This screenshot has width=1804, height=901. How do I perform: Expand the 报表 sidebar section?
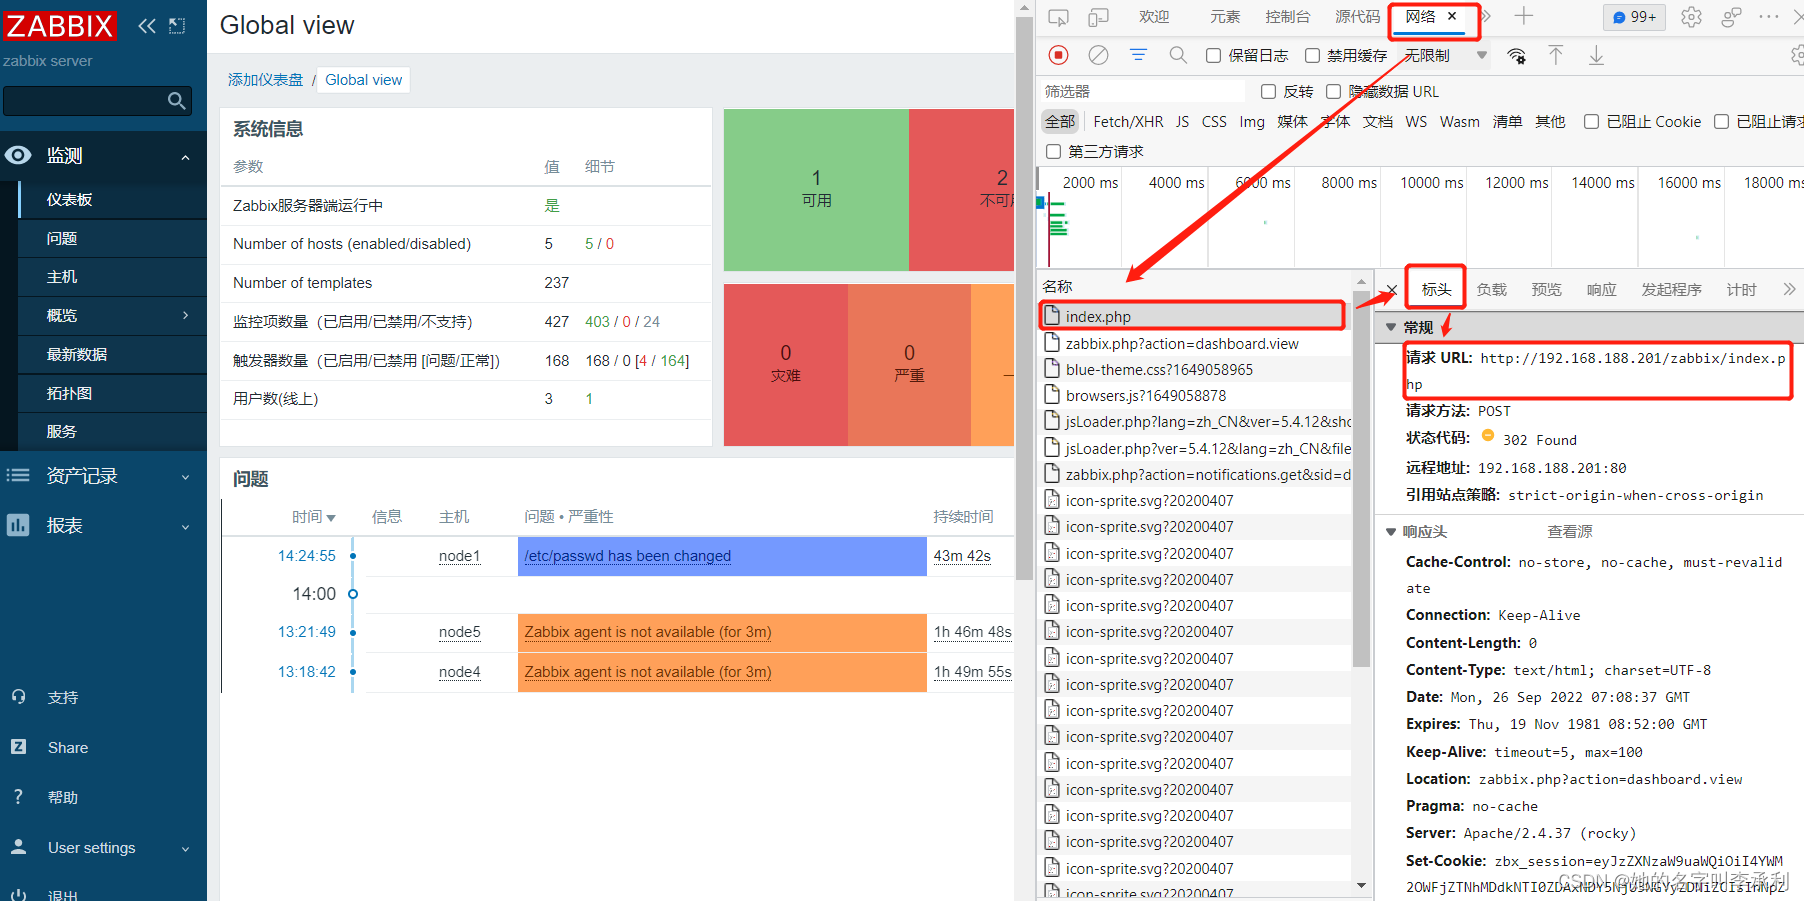click(185, 527)
